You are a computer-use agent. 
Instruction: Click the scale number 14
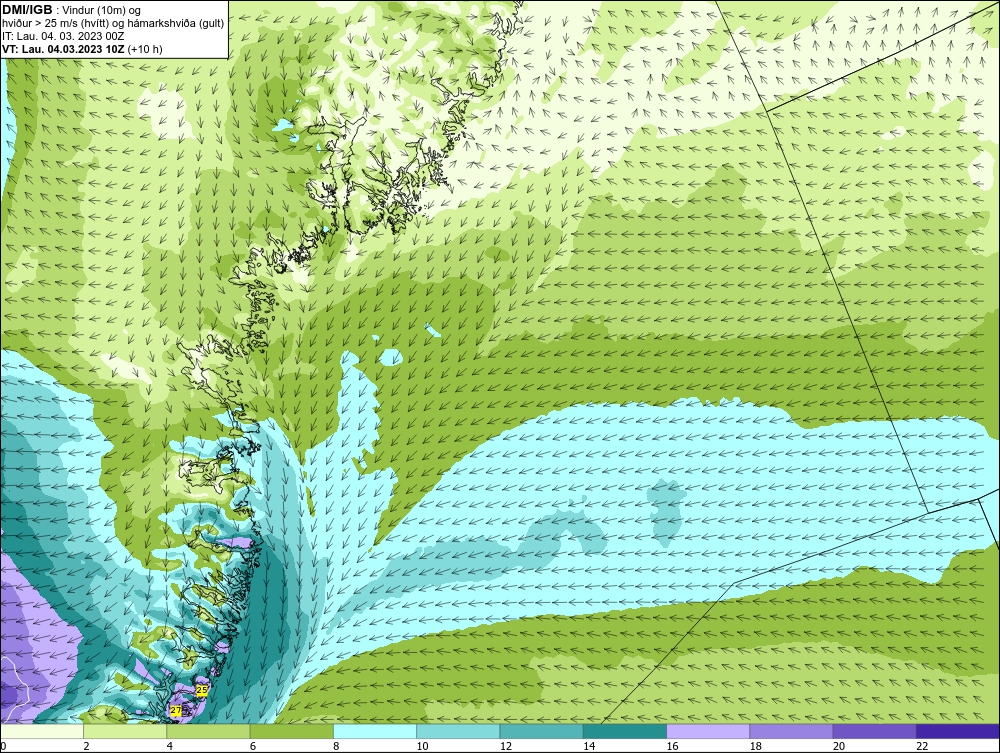[x=589, y=746]
